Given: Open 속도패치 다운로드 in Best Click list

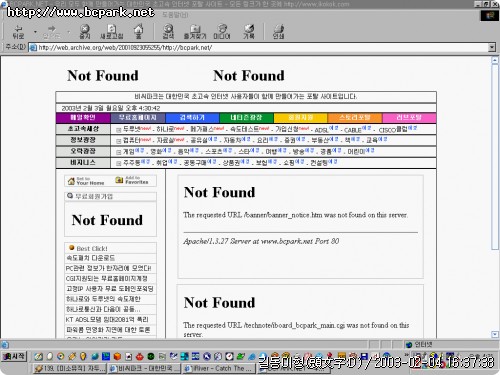Looking at the screenshot, I should coord(91,258).
